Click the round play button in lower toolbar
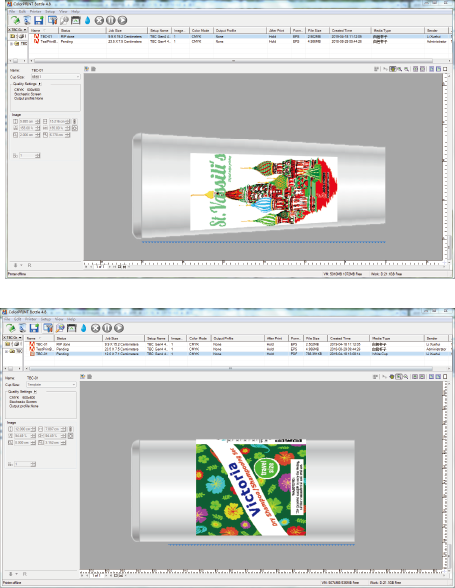 coord(119,328)
